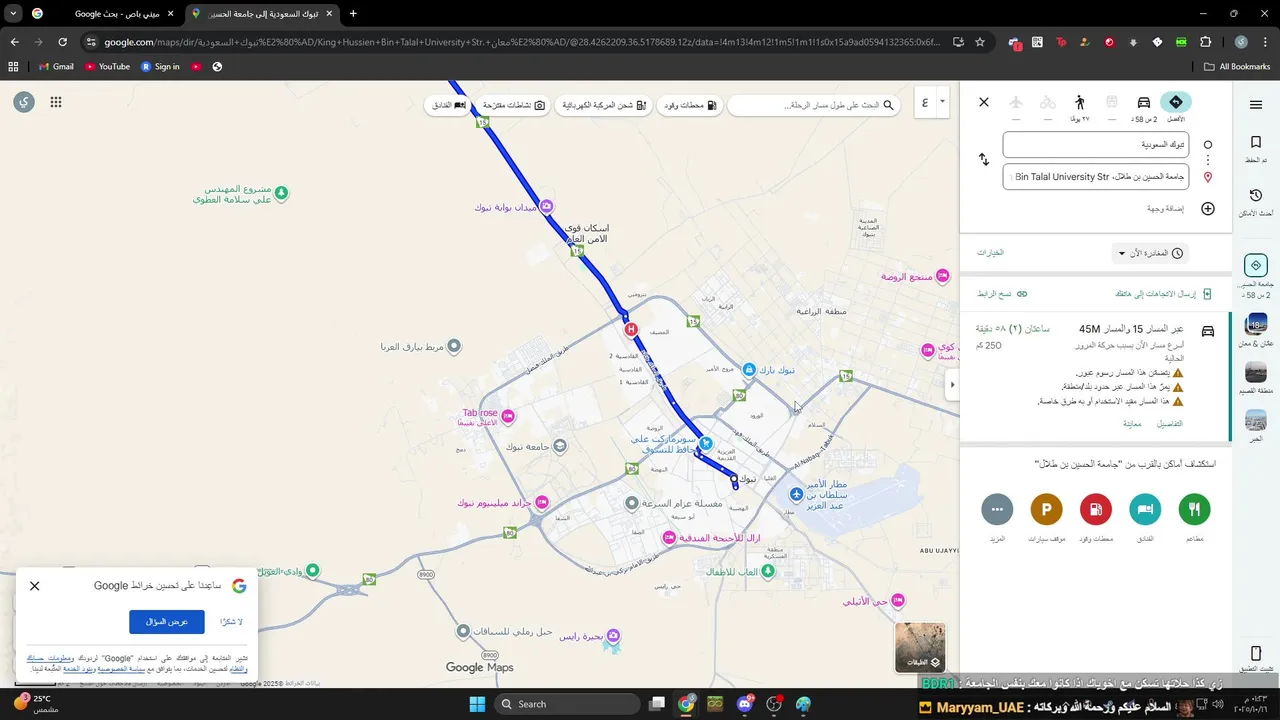Swap starting point and destination
The image size is (1280, 720).
(x=984, y=160)
